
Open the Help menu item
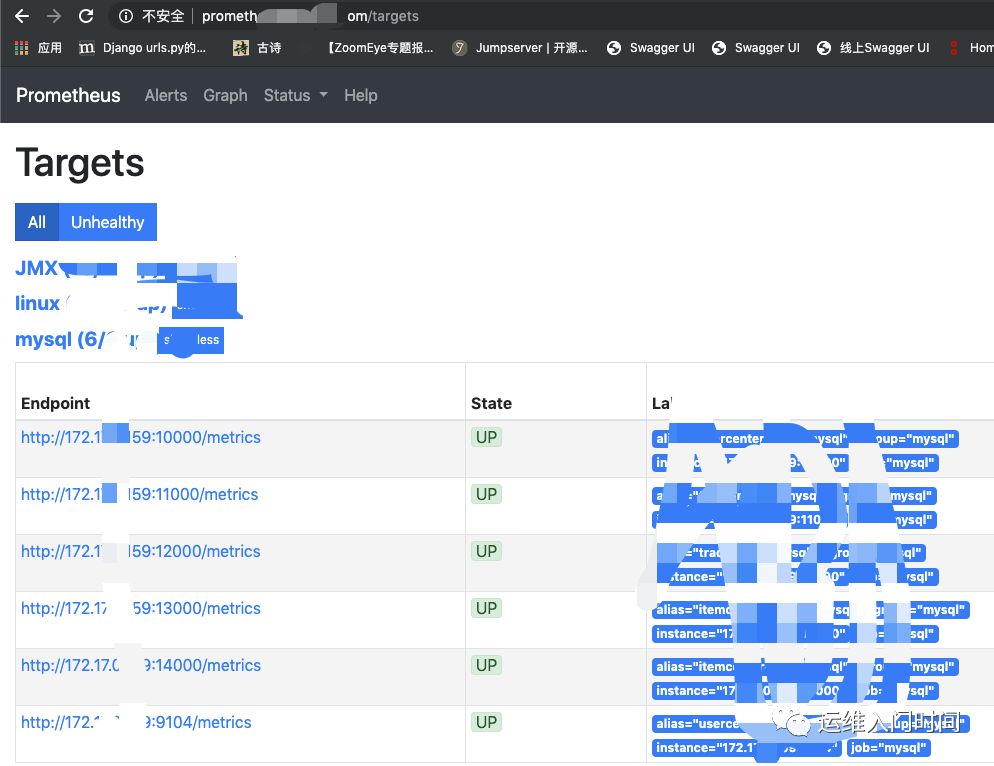[361, 95]
